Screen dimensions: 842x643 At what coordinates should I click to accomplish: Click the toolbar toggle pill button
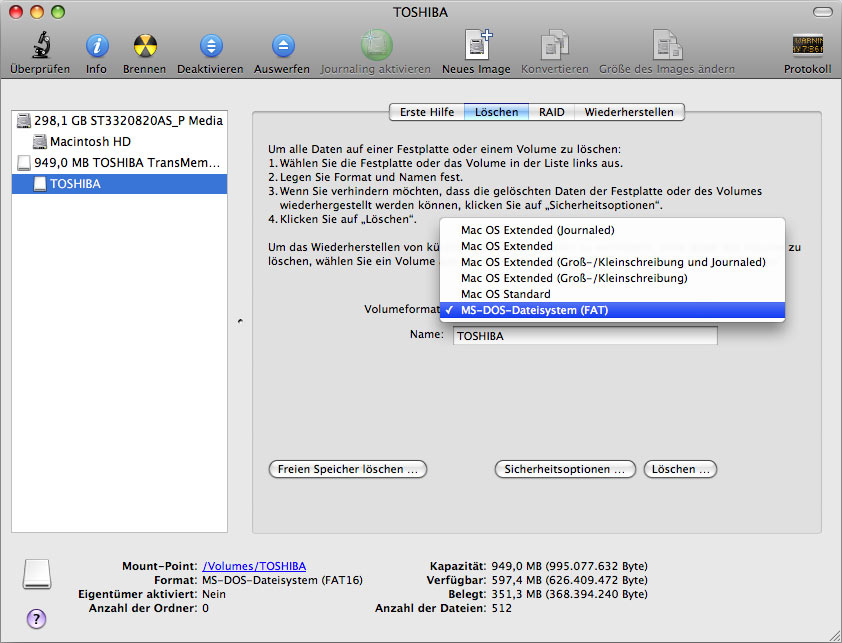(822, 12)
